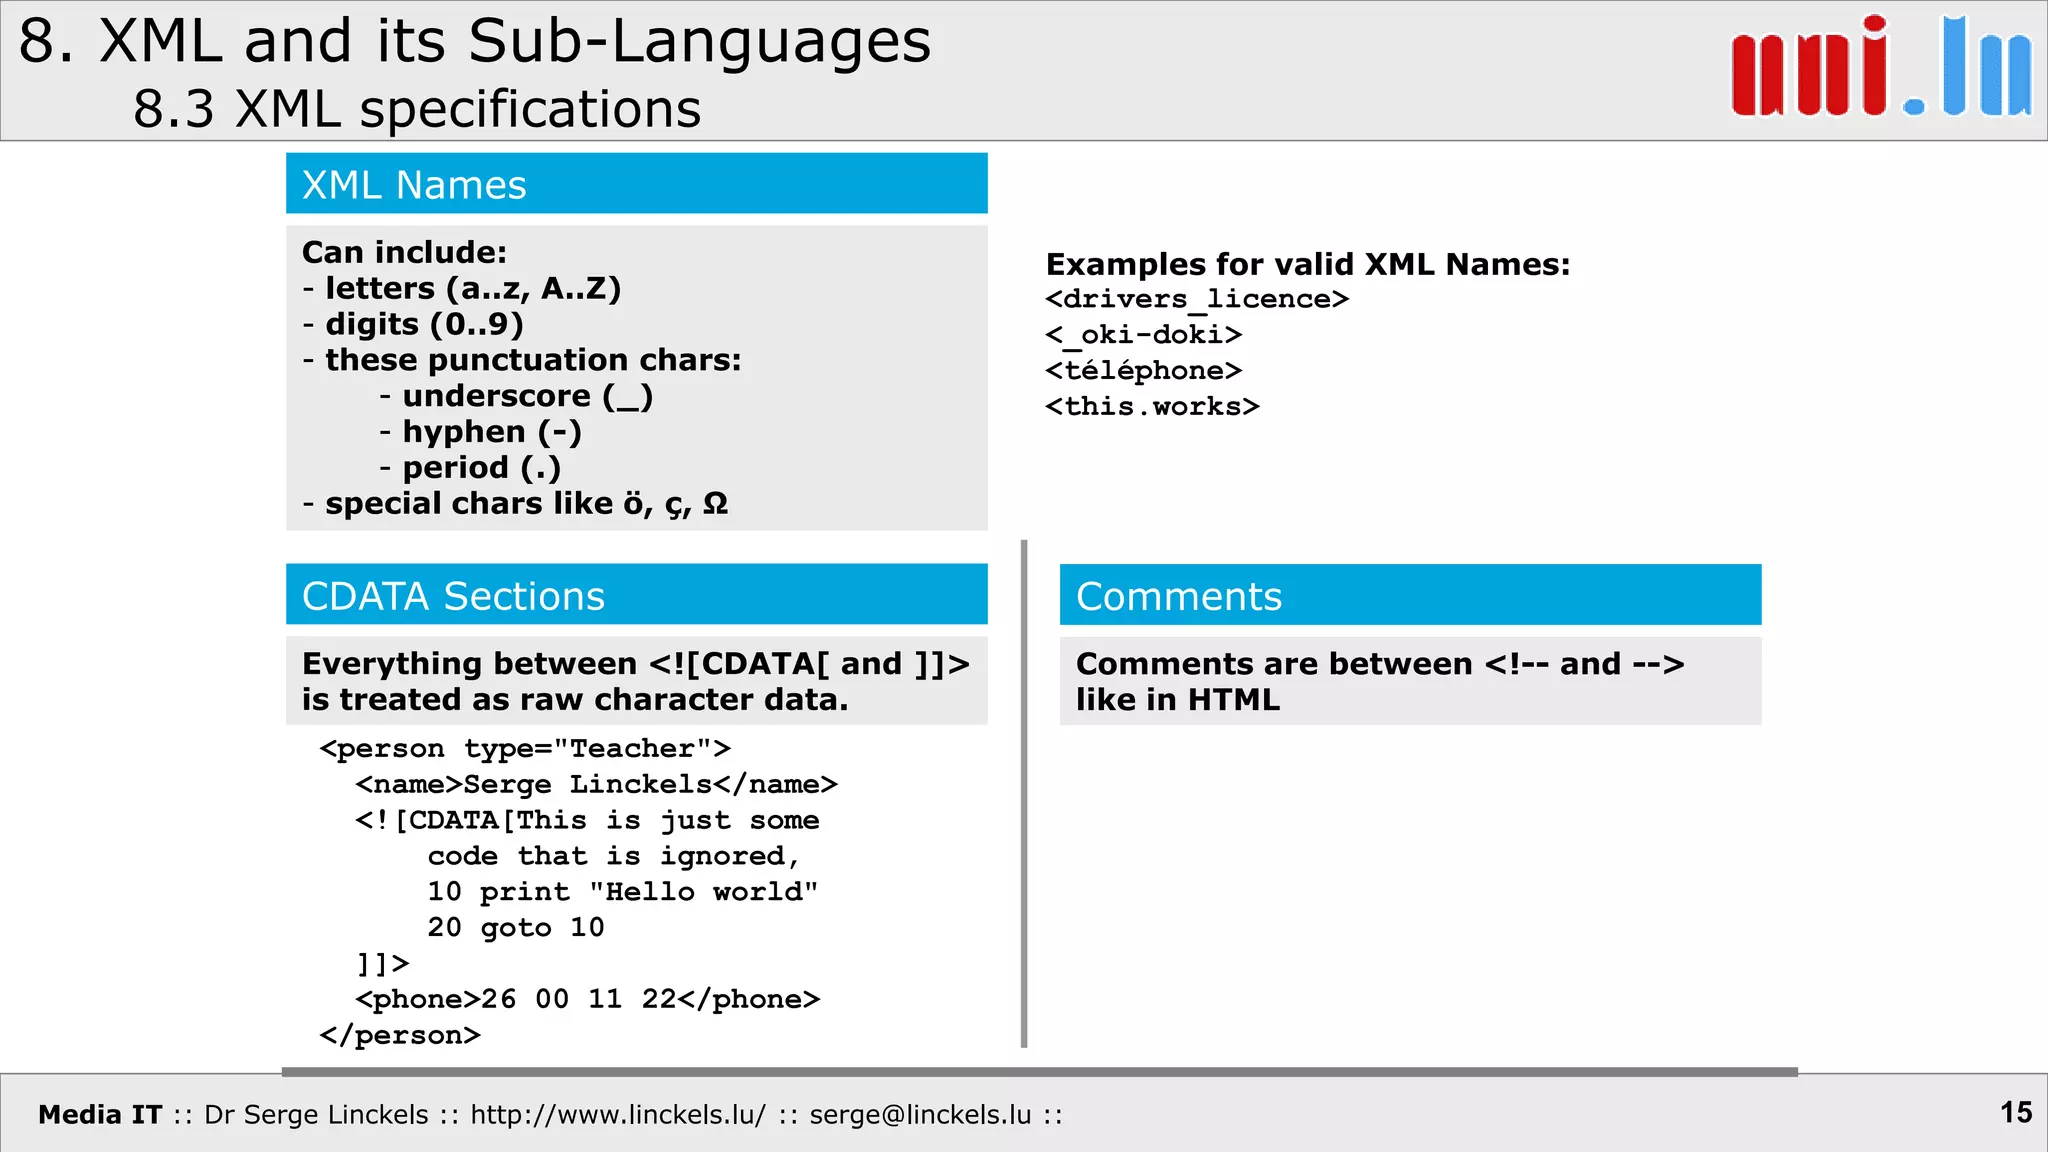Click the slide number 15
Screen dimensions: 2048x1152
click(x=2016, y=1112)
